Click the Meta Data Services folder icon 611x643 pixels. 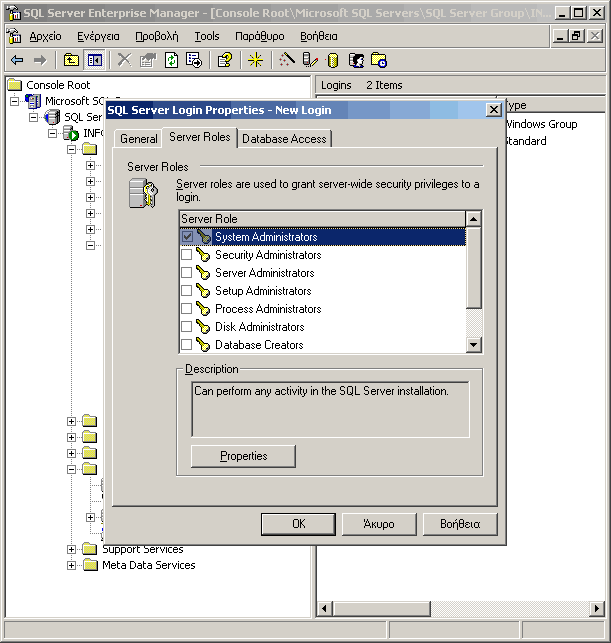coord(90,565)
